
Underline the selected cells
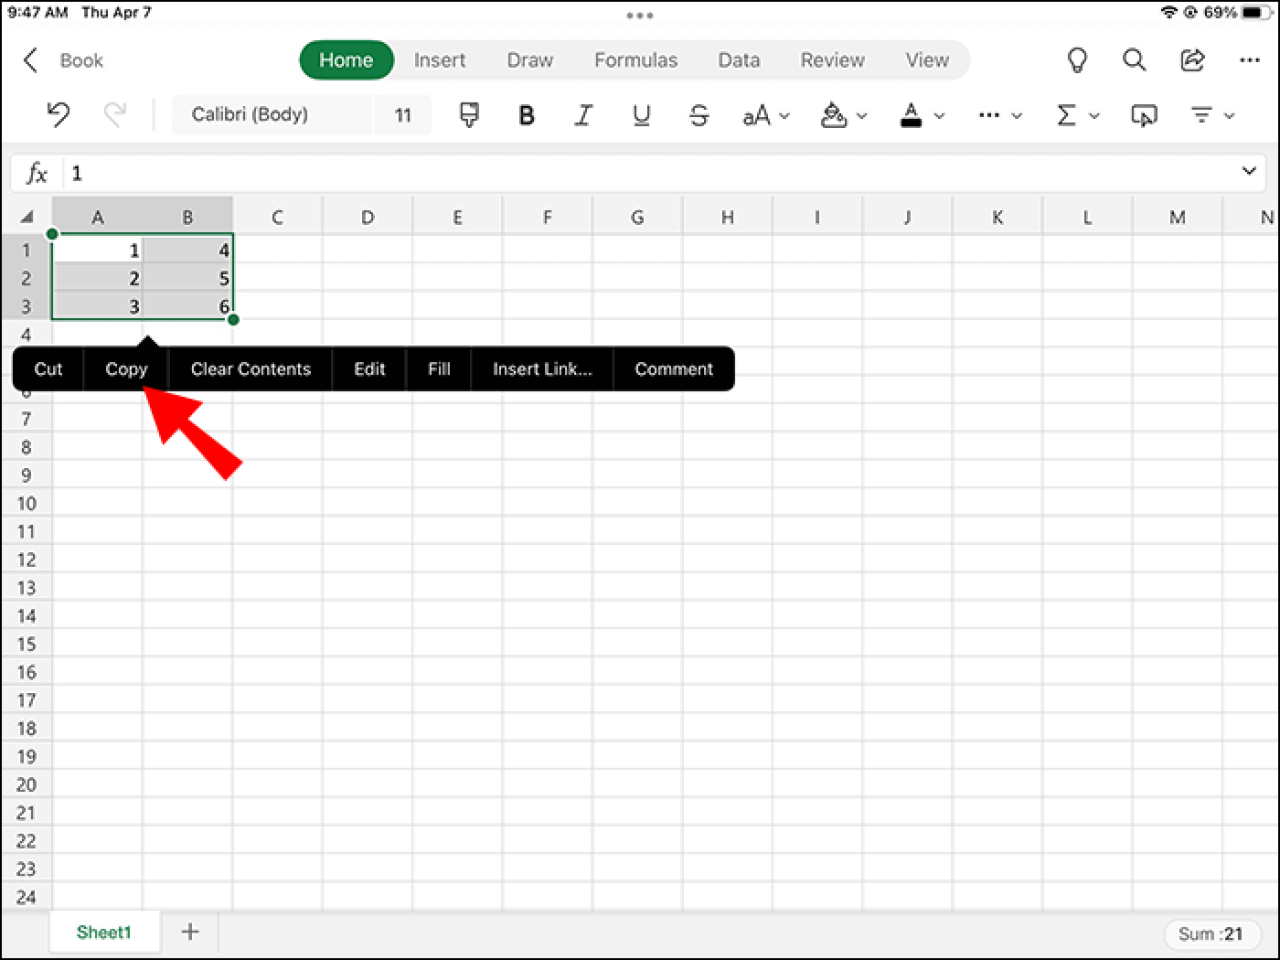(x=641, y=115)
